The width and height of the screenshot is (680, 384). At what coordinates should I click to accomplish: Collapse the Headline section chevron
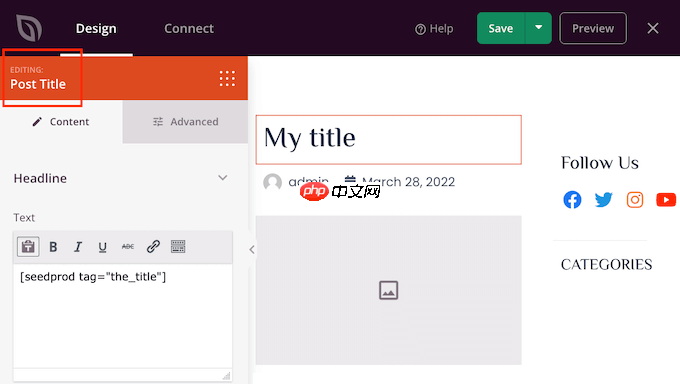[x=222, y=178]
